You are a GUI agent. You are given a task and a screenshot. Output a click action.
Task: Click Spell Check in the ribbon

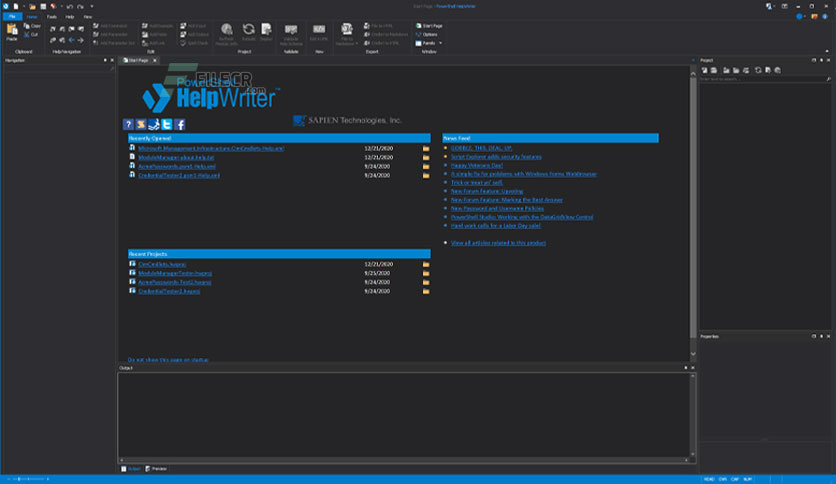click(195, 43)
